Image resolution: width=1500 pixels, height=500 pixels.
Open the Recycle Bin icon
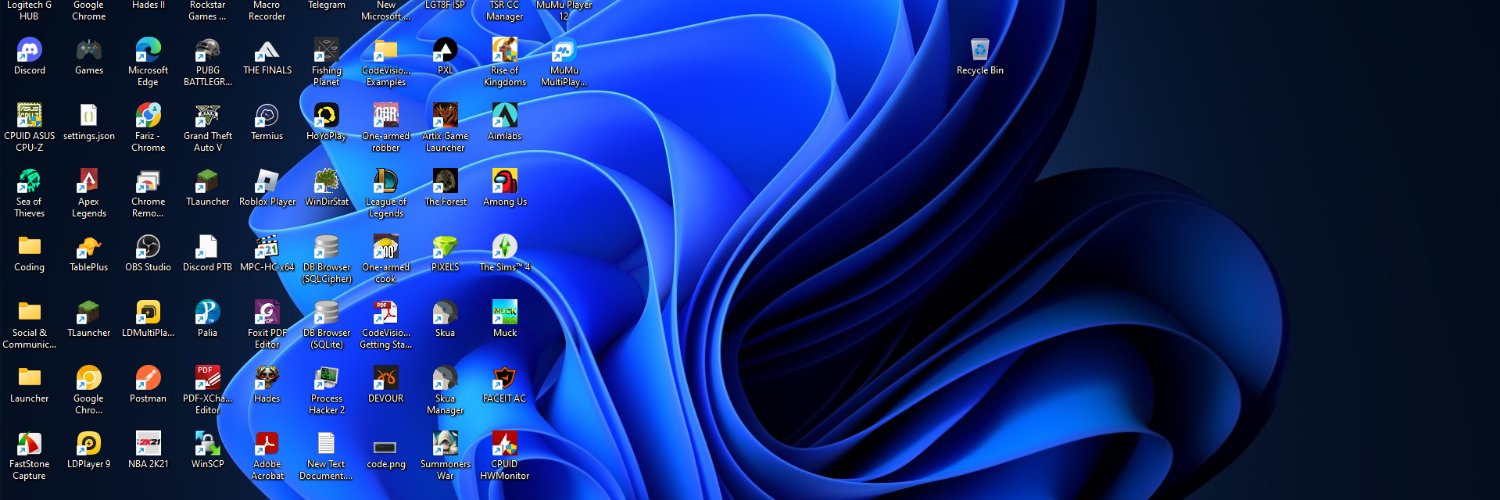click(980, 50)
